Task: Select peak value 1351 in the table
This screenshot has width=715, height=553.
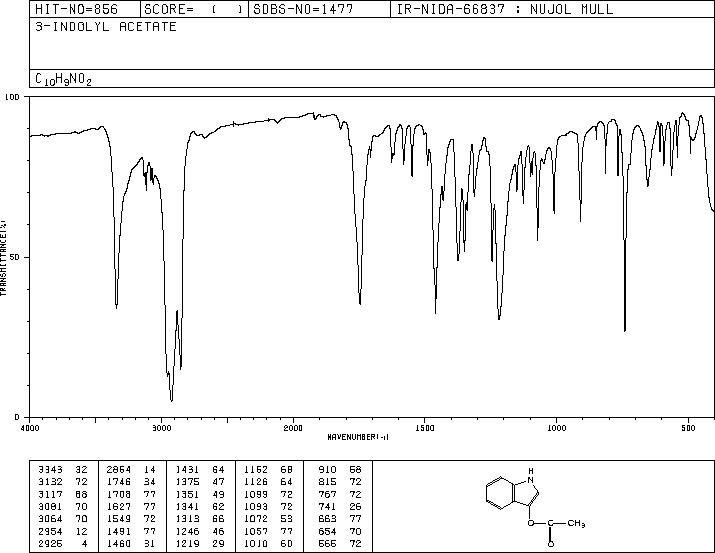Action: coord(187,494)
